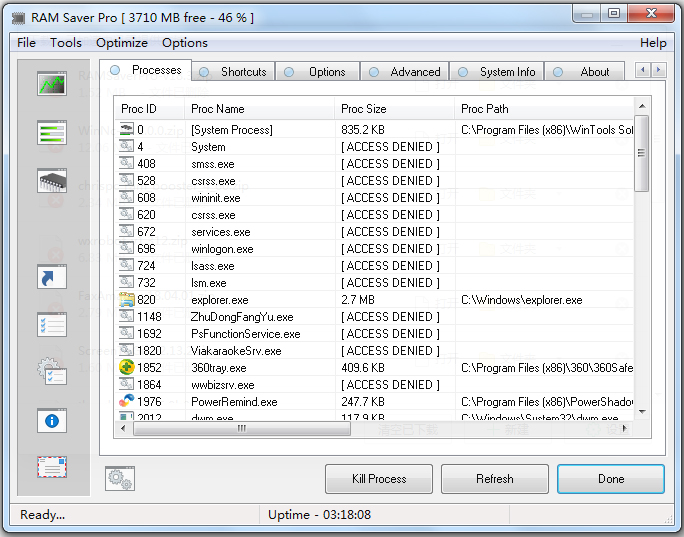Select the PowerRemind.exe process name
This screenshot has height=537, width=684.
(234, 402)
